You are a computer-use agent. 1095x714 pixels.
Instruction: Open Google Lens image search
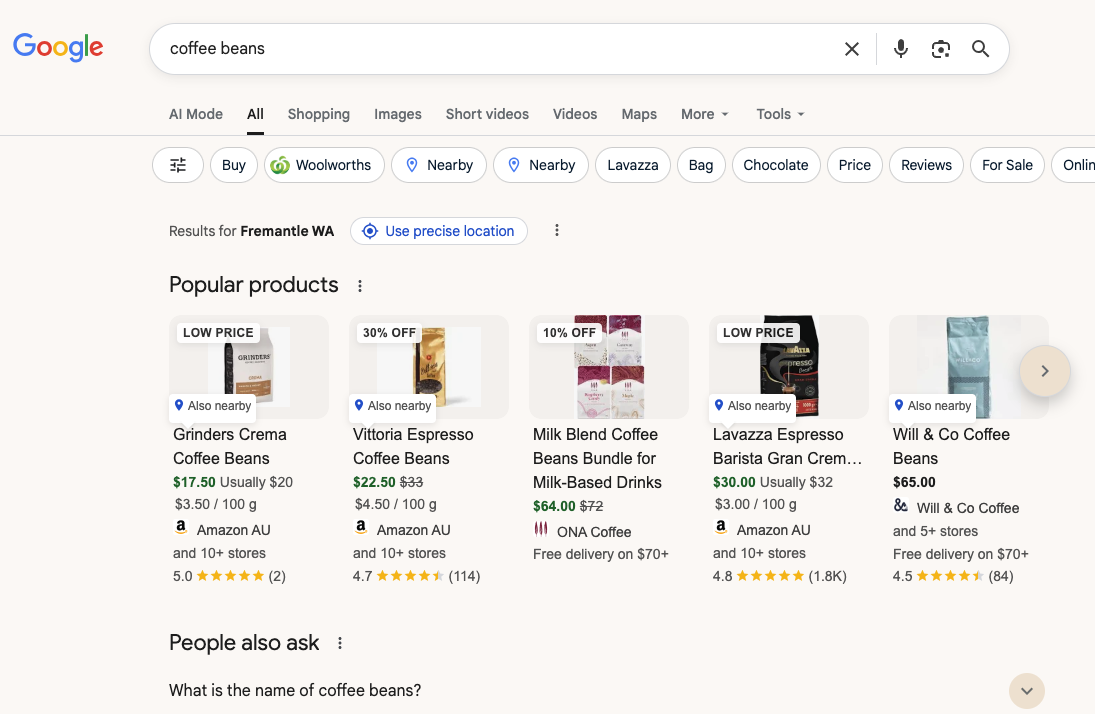click(941, 48)
